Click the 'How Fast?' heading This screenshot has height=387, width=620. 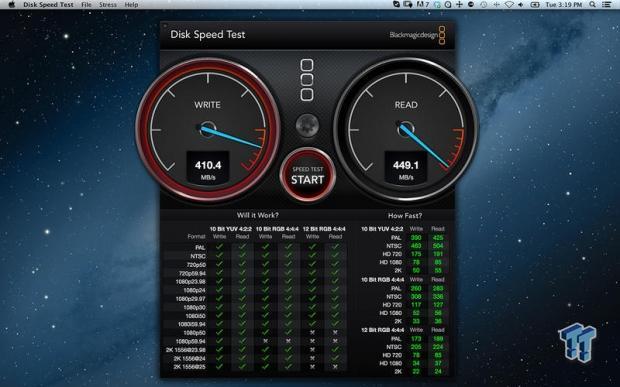[x=405, y=215]
